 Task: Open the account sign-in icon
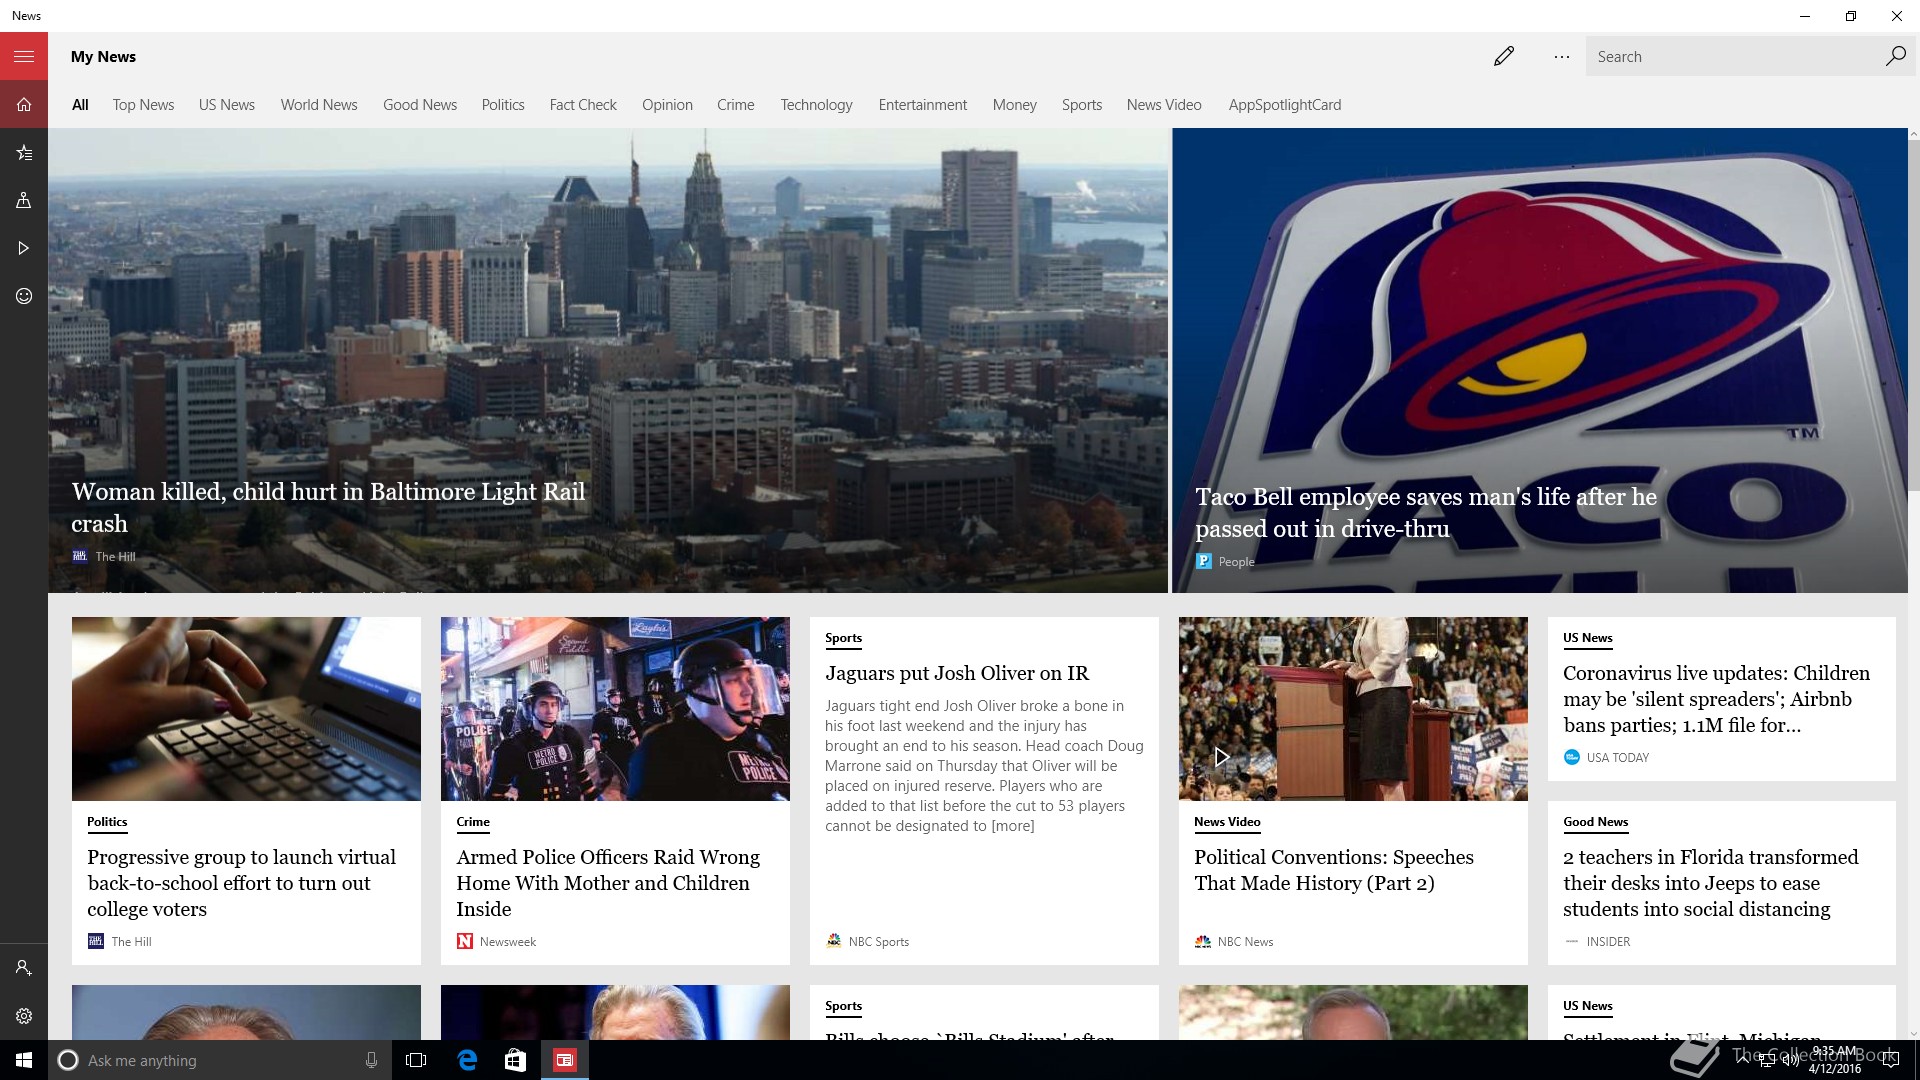click(24, 968)
